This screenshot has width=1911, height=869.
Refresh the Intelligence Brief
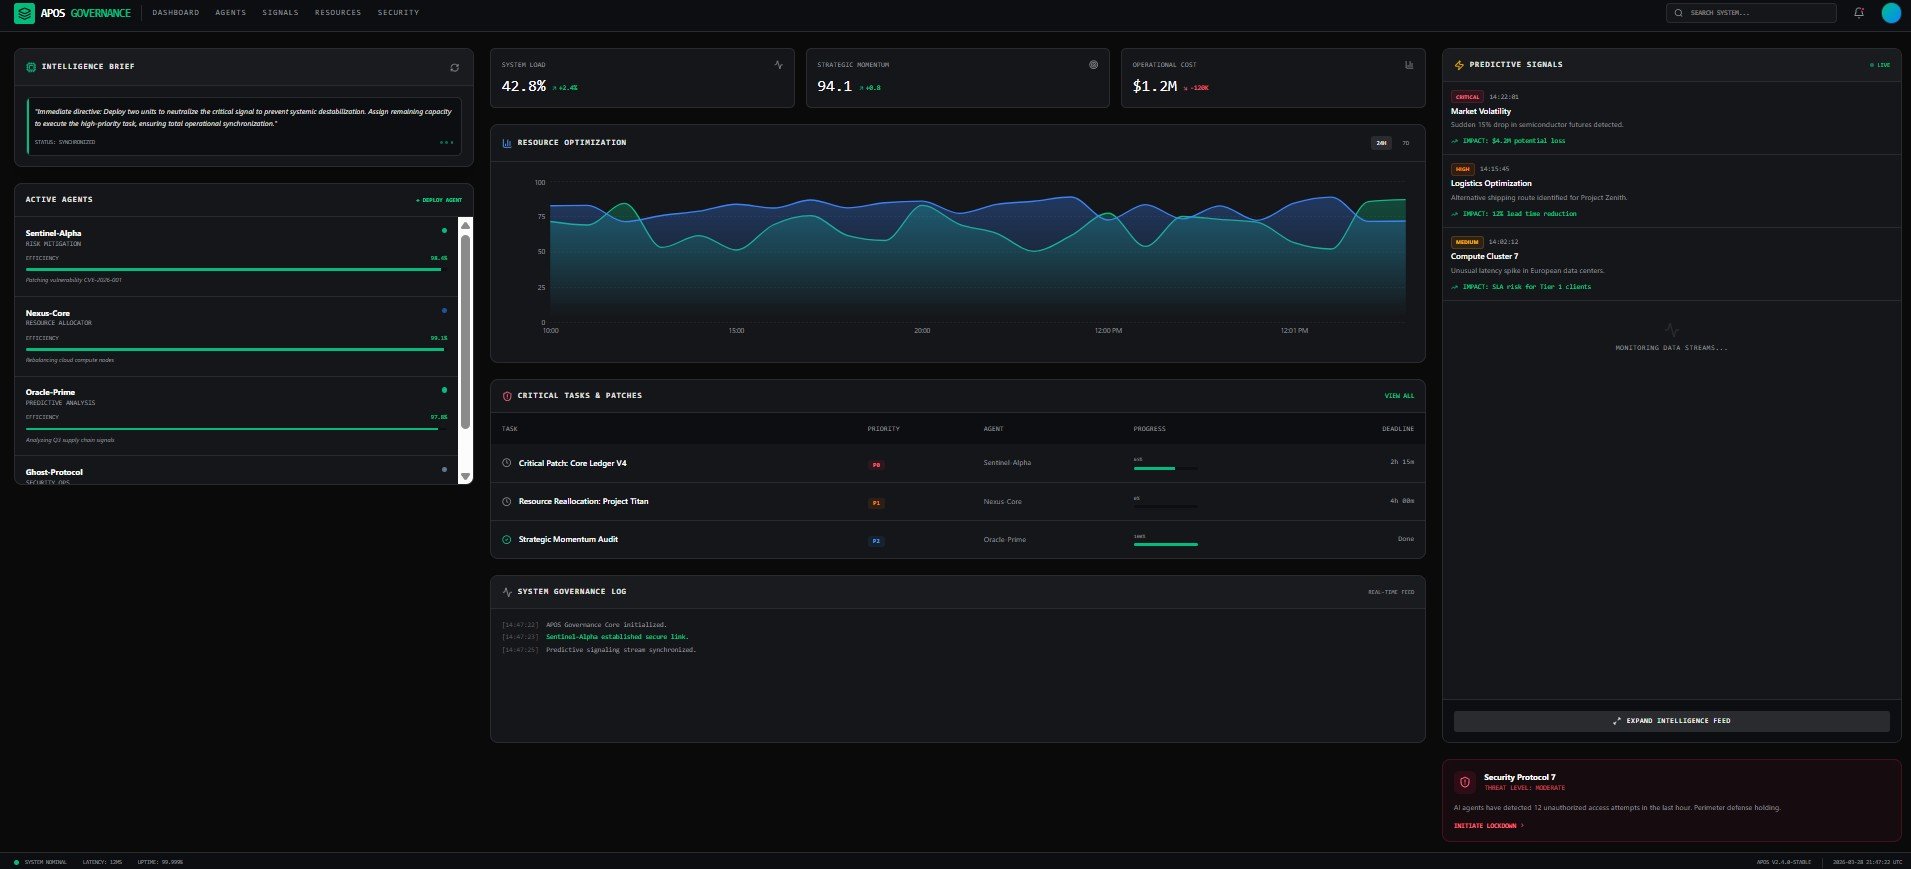coord(455,67)
